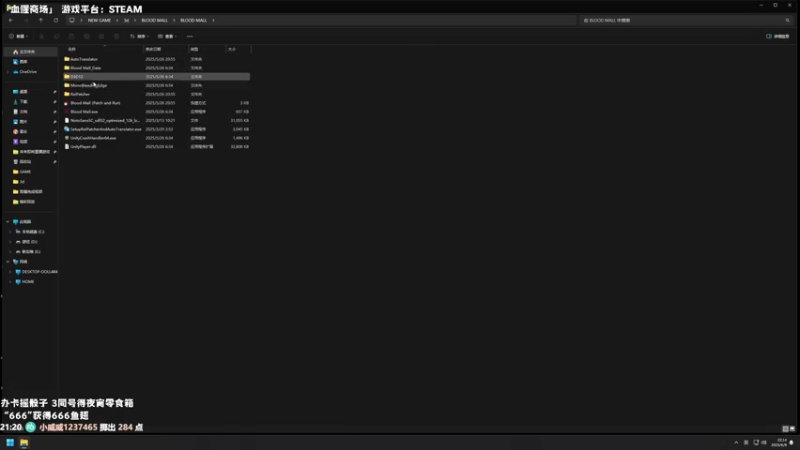Refresh the current folder view

click(x=56, y=20)
